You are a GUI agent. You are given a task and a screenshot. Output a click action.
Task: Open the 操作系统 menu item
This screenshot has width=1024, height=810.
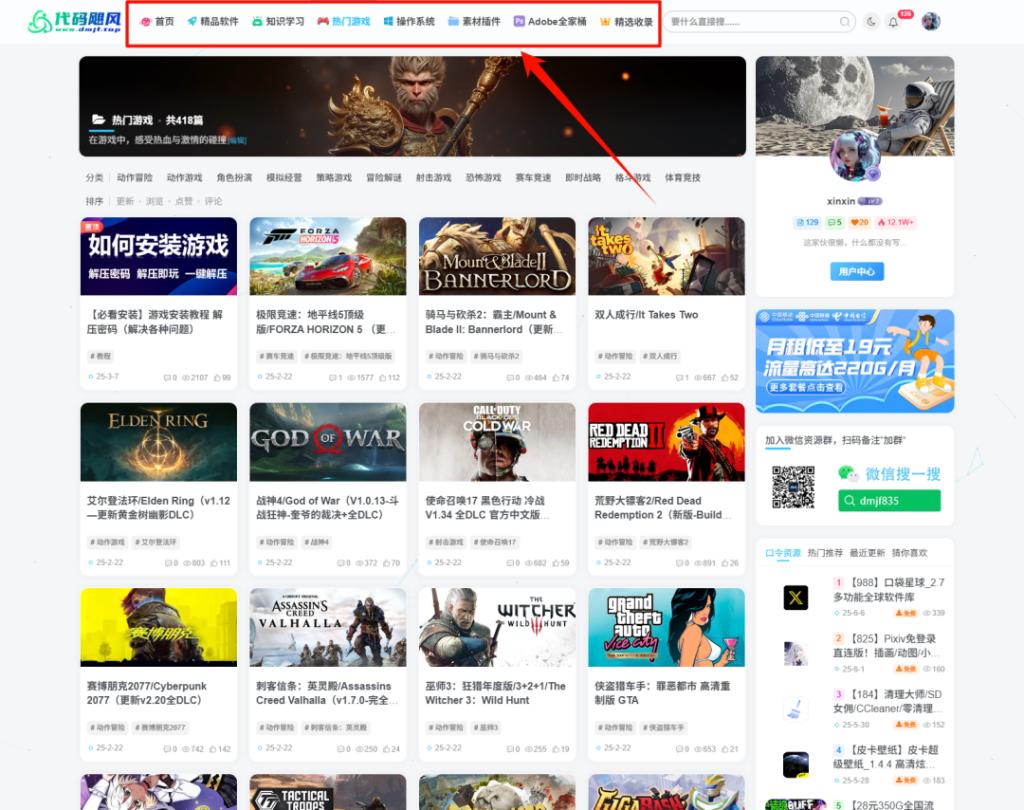pos(409,22)
